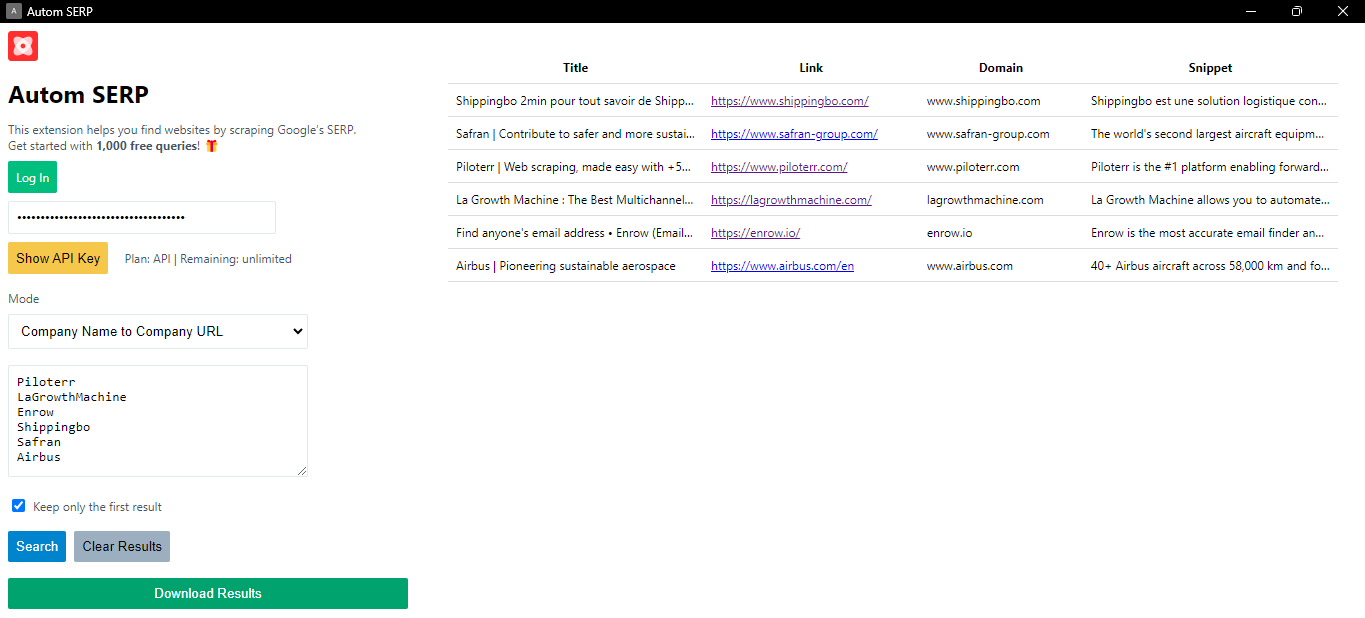Click the Title column header
The height and width of the screenshot is (618, 1365).
coord(576,68)
